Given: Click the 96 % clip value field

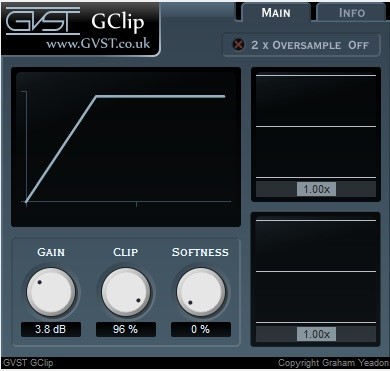Looking at the screenshot, I should 126,329.
